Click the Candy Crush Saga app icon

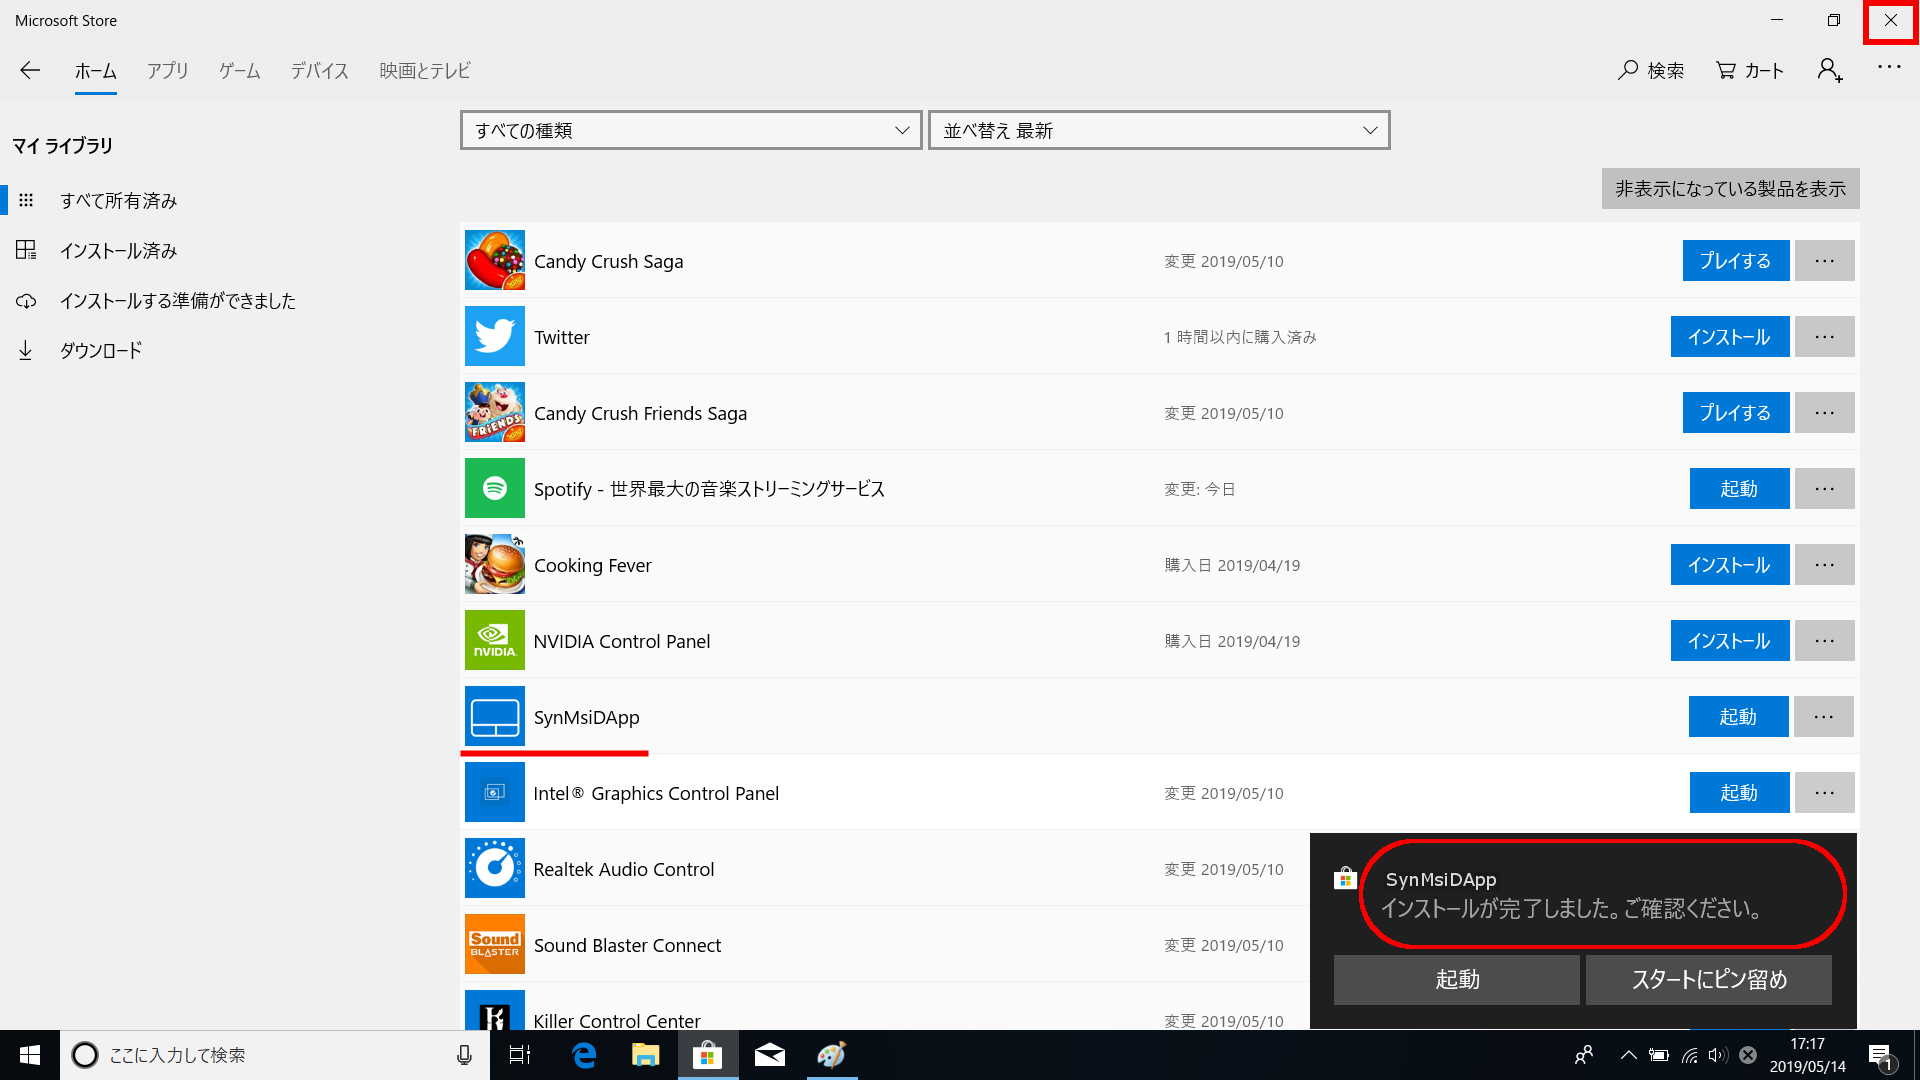point(495,260)
